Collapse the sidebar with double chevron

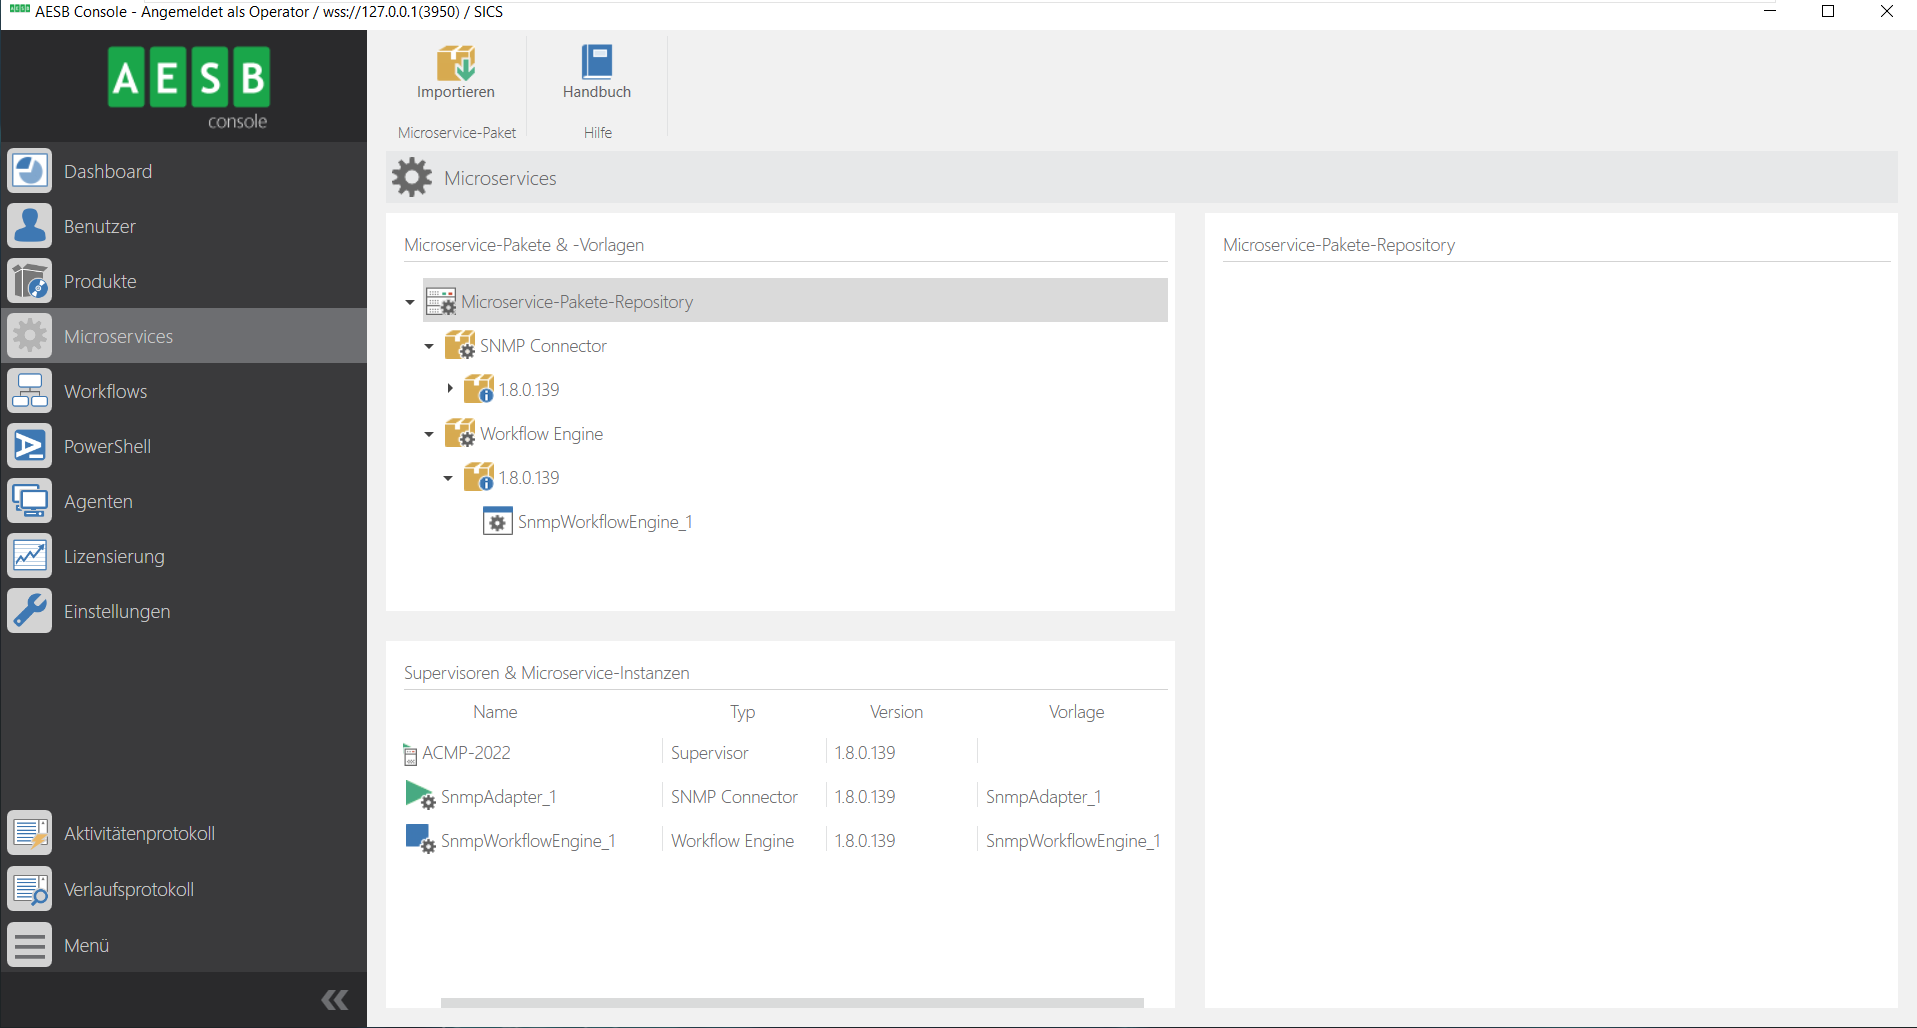pyautogui.click(x=335, y=999)
